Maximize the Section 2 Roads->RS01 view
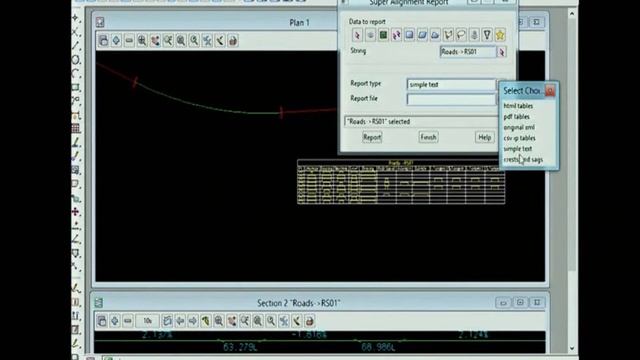 520,302
